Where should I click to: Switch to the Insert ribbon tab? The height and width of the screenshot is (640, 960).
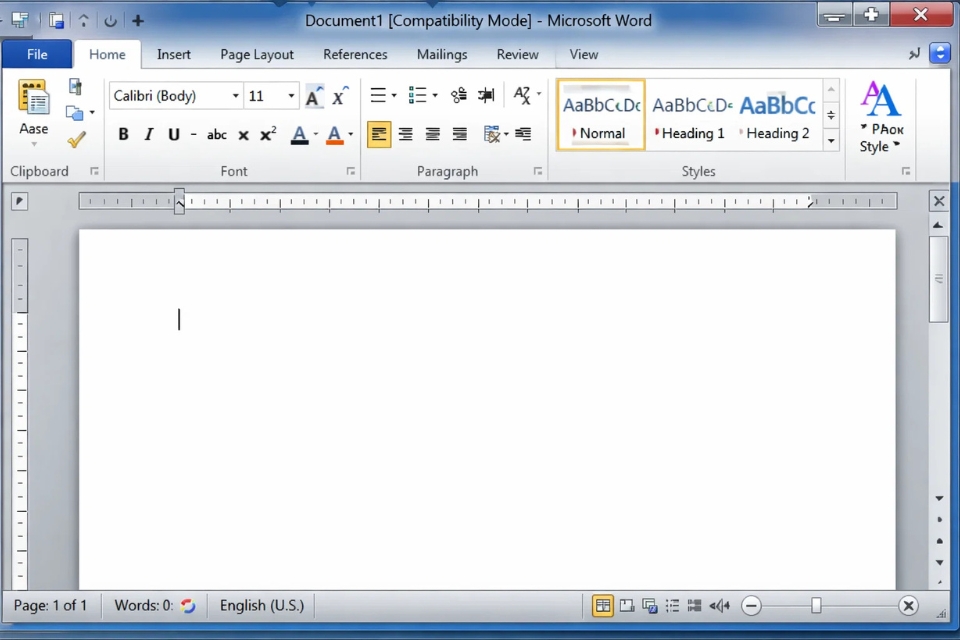point(173,54)
